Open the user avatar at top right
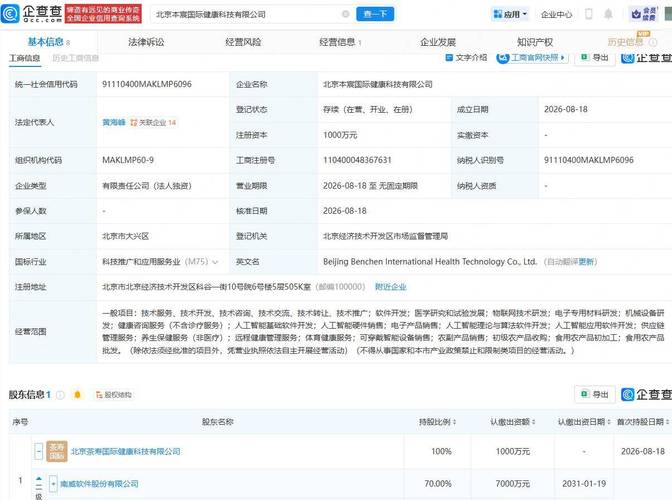This screenshot has width=672, height=500. click(668, 14)
